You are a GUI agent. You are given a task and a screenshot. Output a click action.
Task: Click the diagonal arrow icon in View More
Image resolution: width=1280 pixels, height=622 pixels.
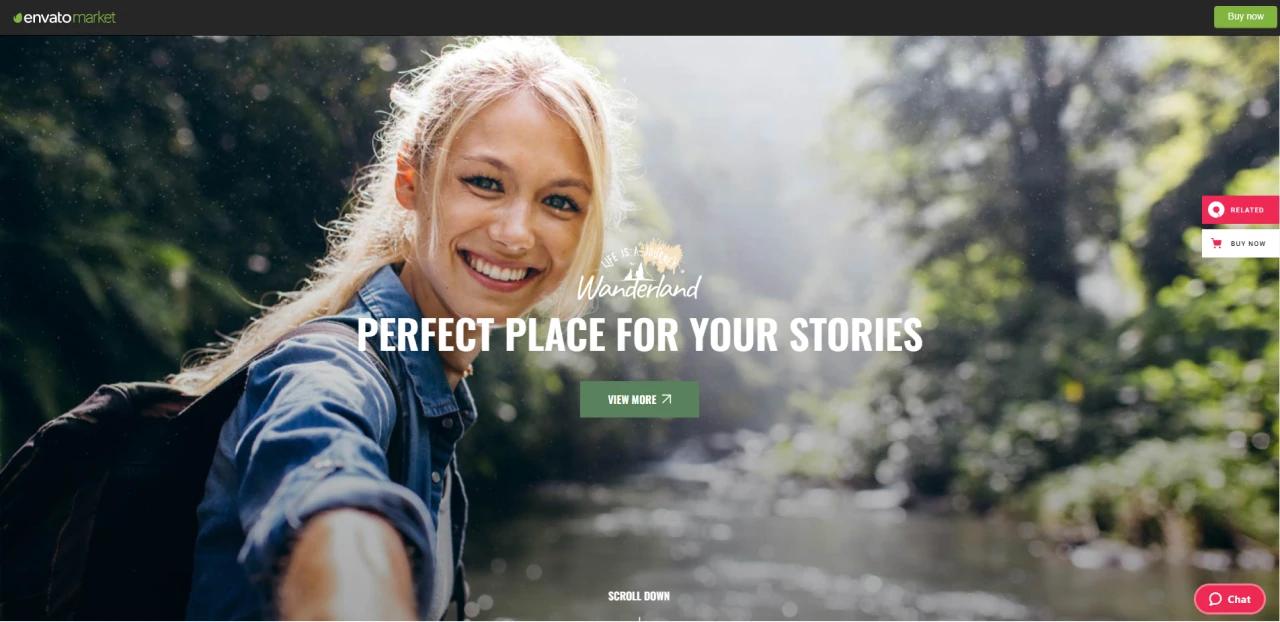tap(667, 399)
